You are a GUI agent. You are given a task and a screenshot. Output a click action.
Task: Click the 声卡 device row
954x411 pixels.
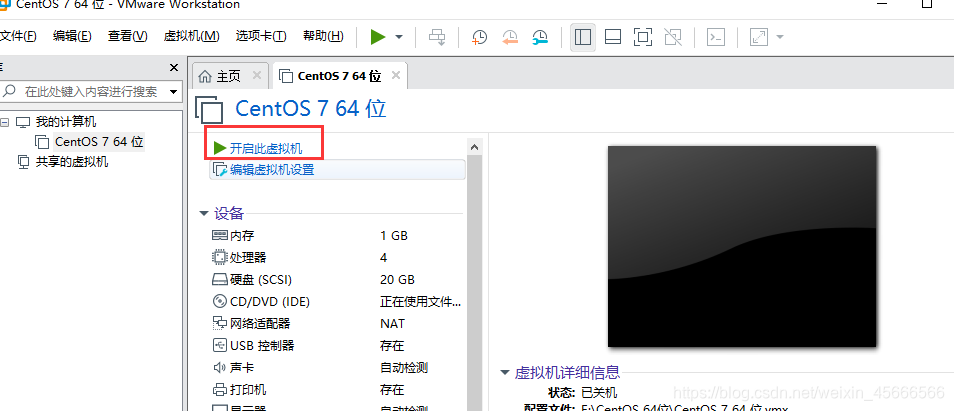(336, 367)
